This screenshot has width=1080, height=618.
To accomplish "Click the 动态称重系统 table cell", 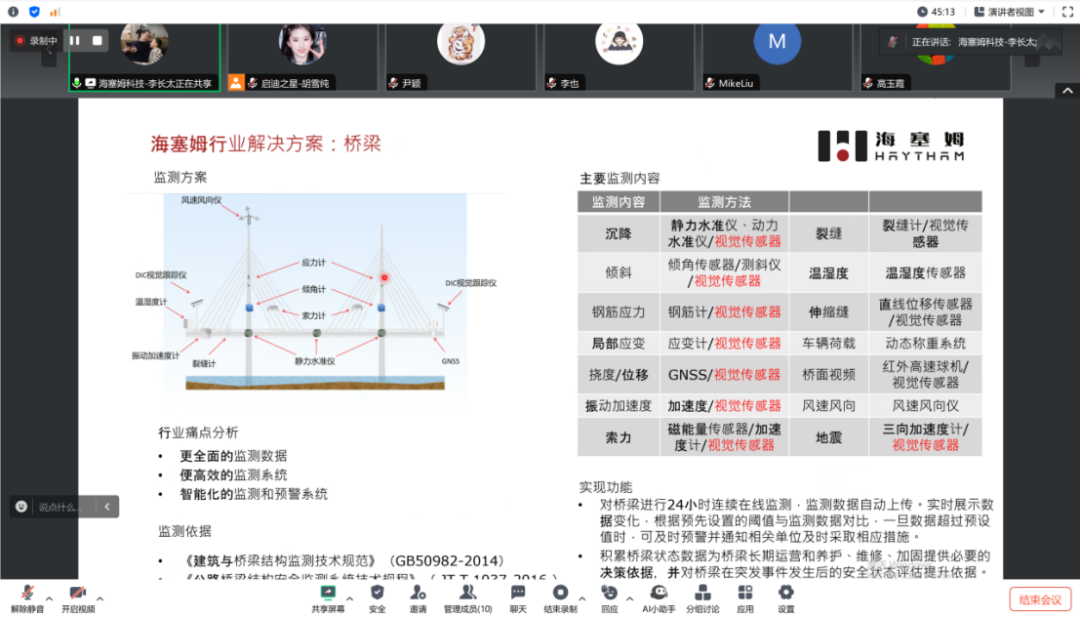I will point(925,343).
